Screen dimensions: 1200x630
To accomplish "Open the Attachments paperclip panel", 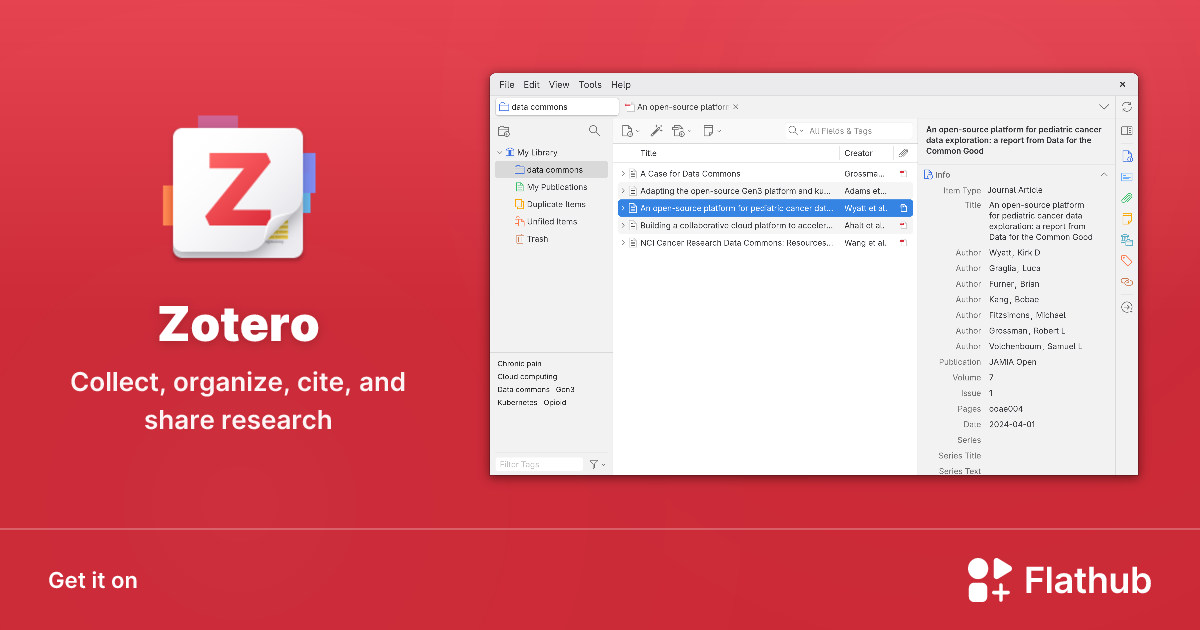I will (1126, 197).
